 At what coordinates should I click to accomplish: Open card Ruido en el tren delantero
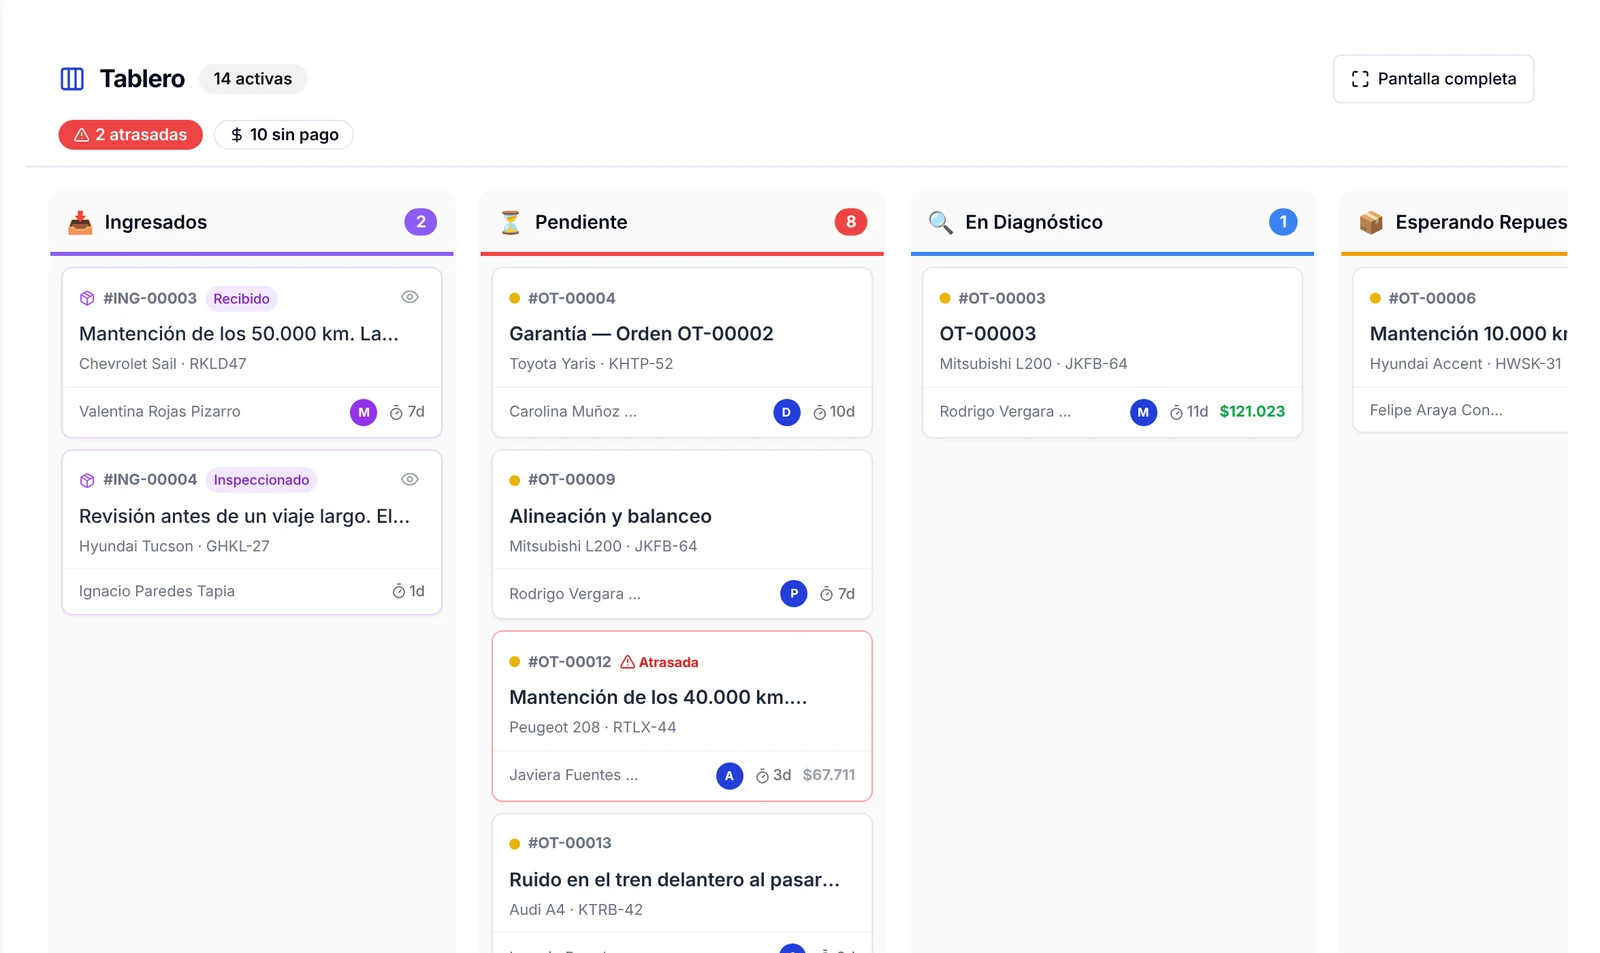pyautogui.click(x=682, y=884)
